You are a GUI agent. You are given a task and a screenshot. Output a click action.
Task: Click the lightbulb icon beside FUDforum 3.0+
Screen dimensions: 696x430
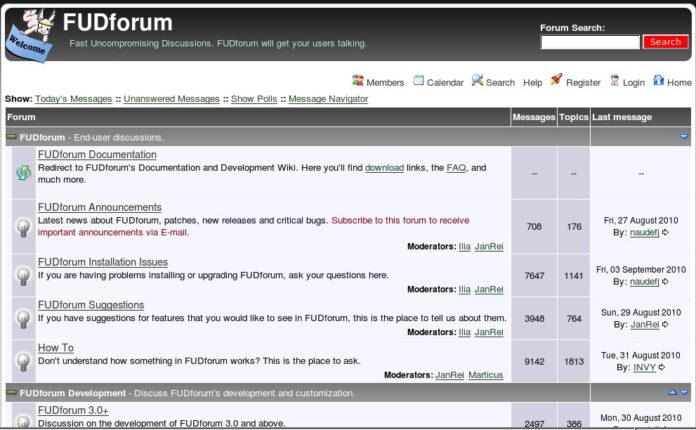point(24,420)
